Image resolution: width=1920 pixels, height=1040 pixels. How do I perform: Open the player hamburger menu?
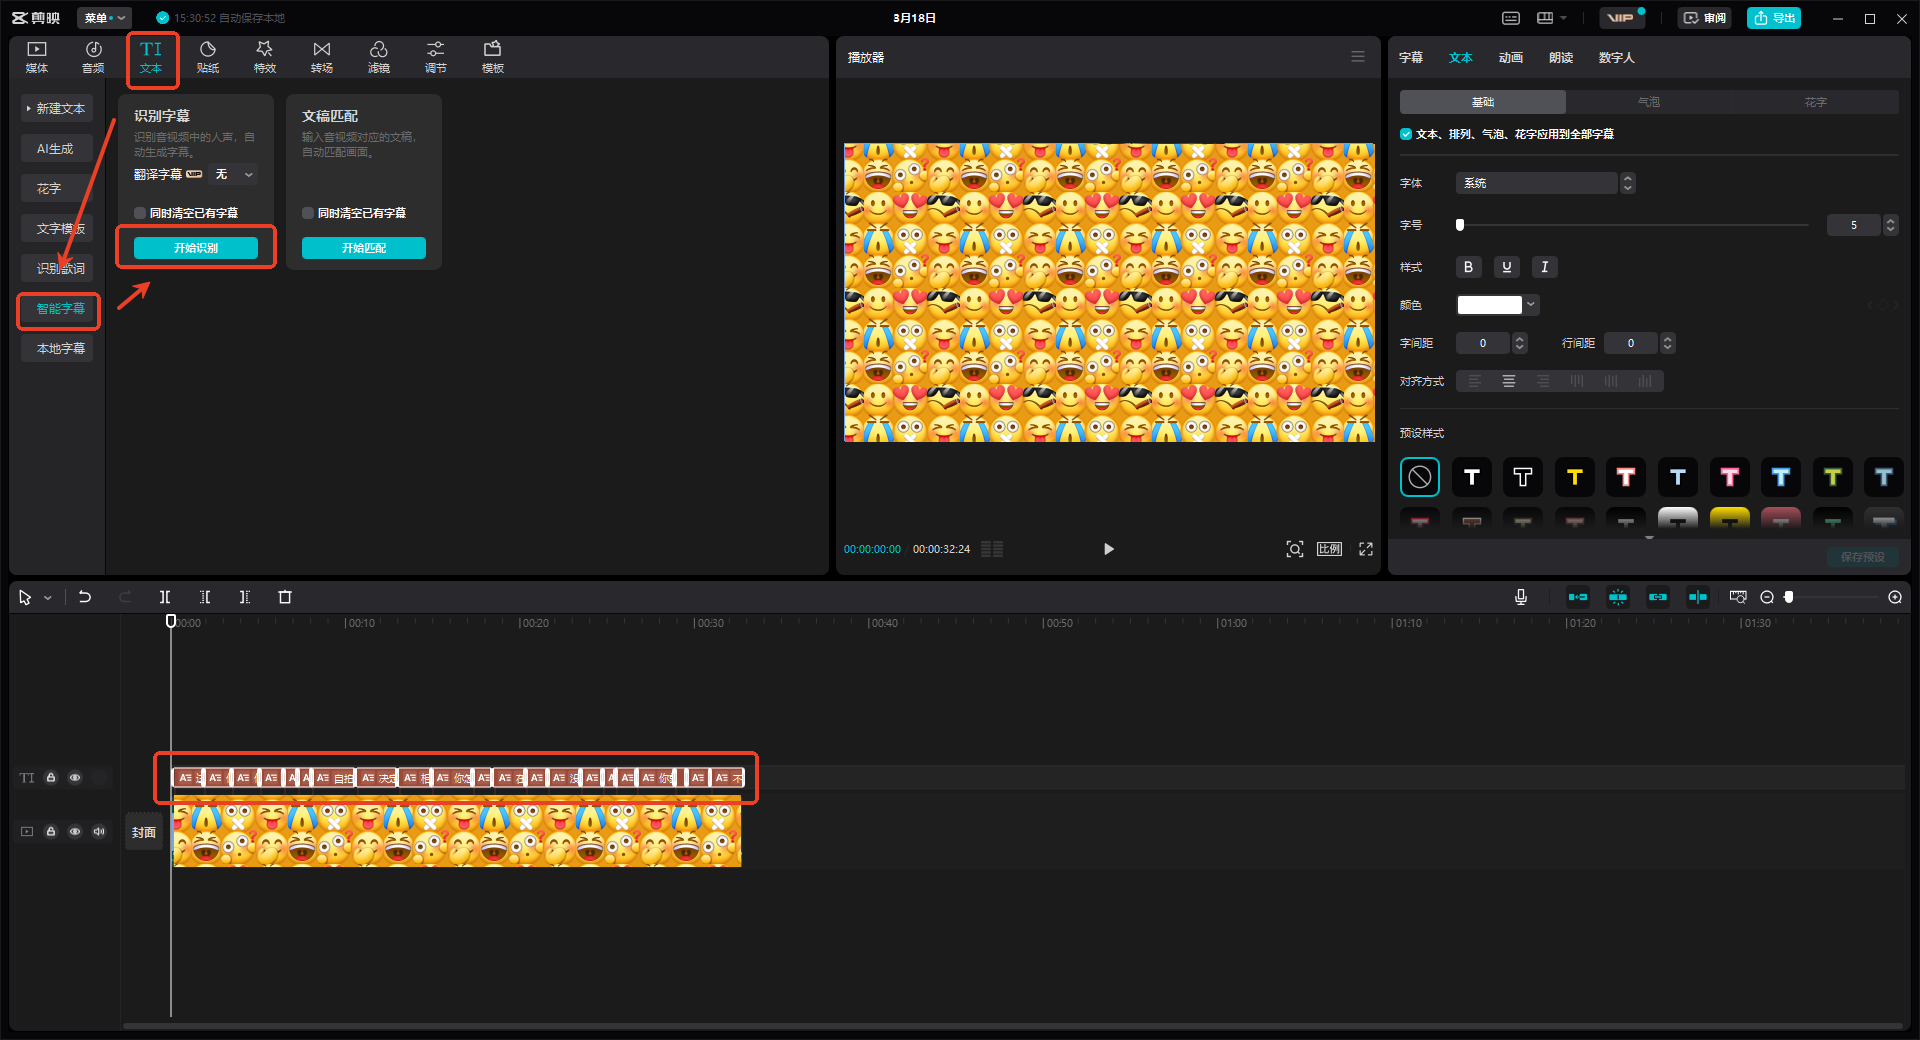pyautogui.click(x=1358, y=57)
